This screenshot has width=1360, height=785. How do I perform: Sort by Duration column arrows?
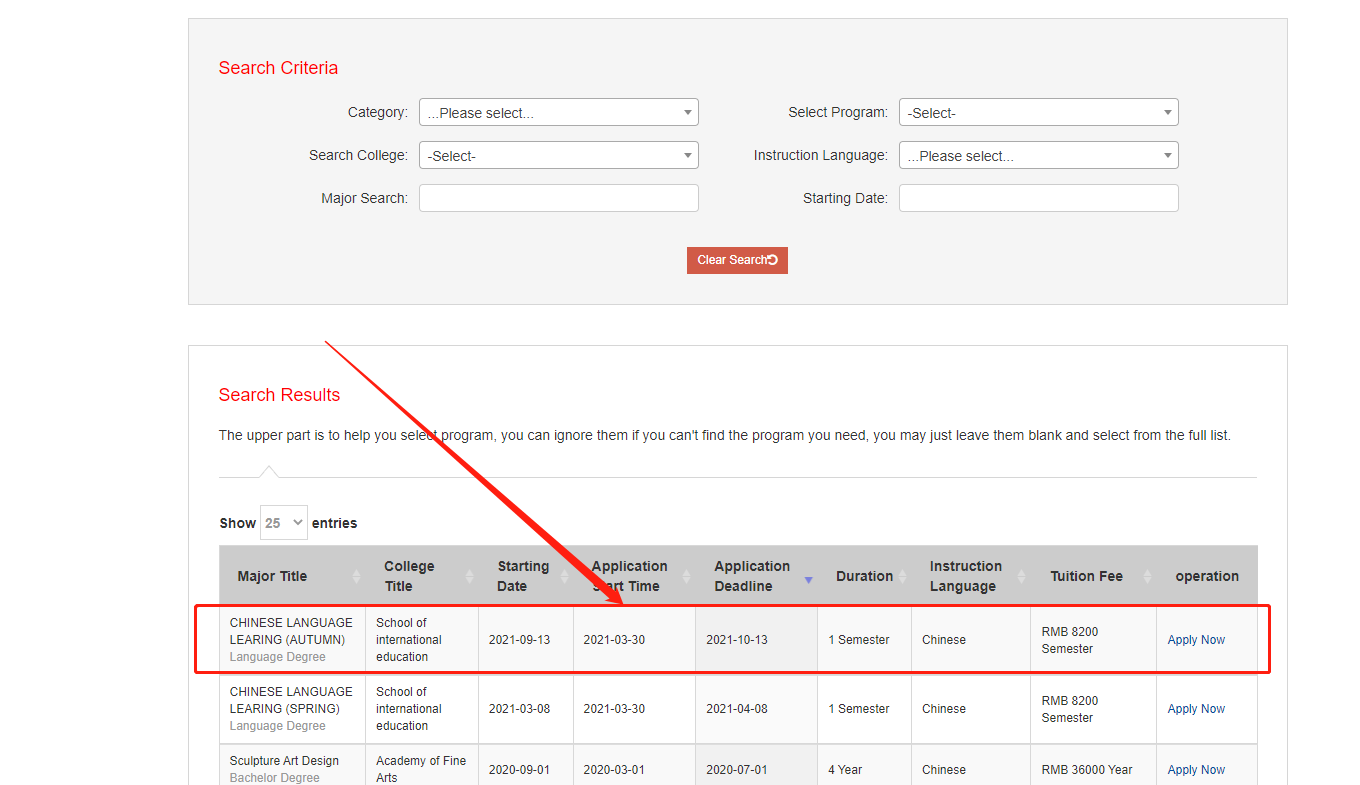tap(902, 577)
